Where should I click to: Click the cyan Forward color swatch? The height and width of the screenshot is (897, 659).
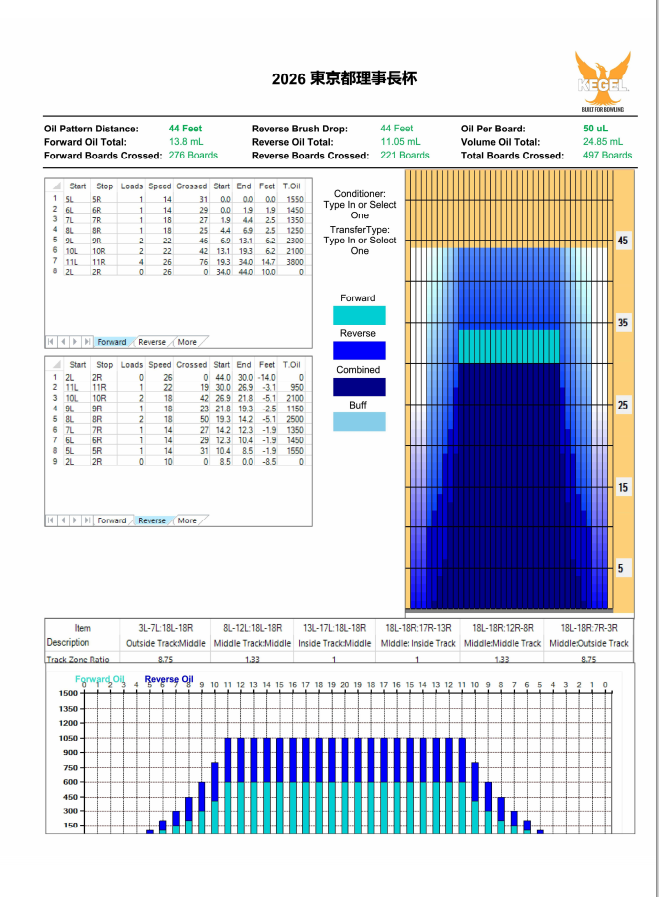(x=358, y=315)
